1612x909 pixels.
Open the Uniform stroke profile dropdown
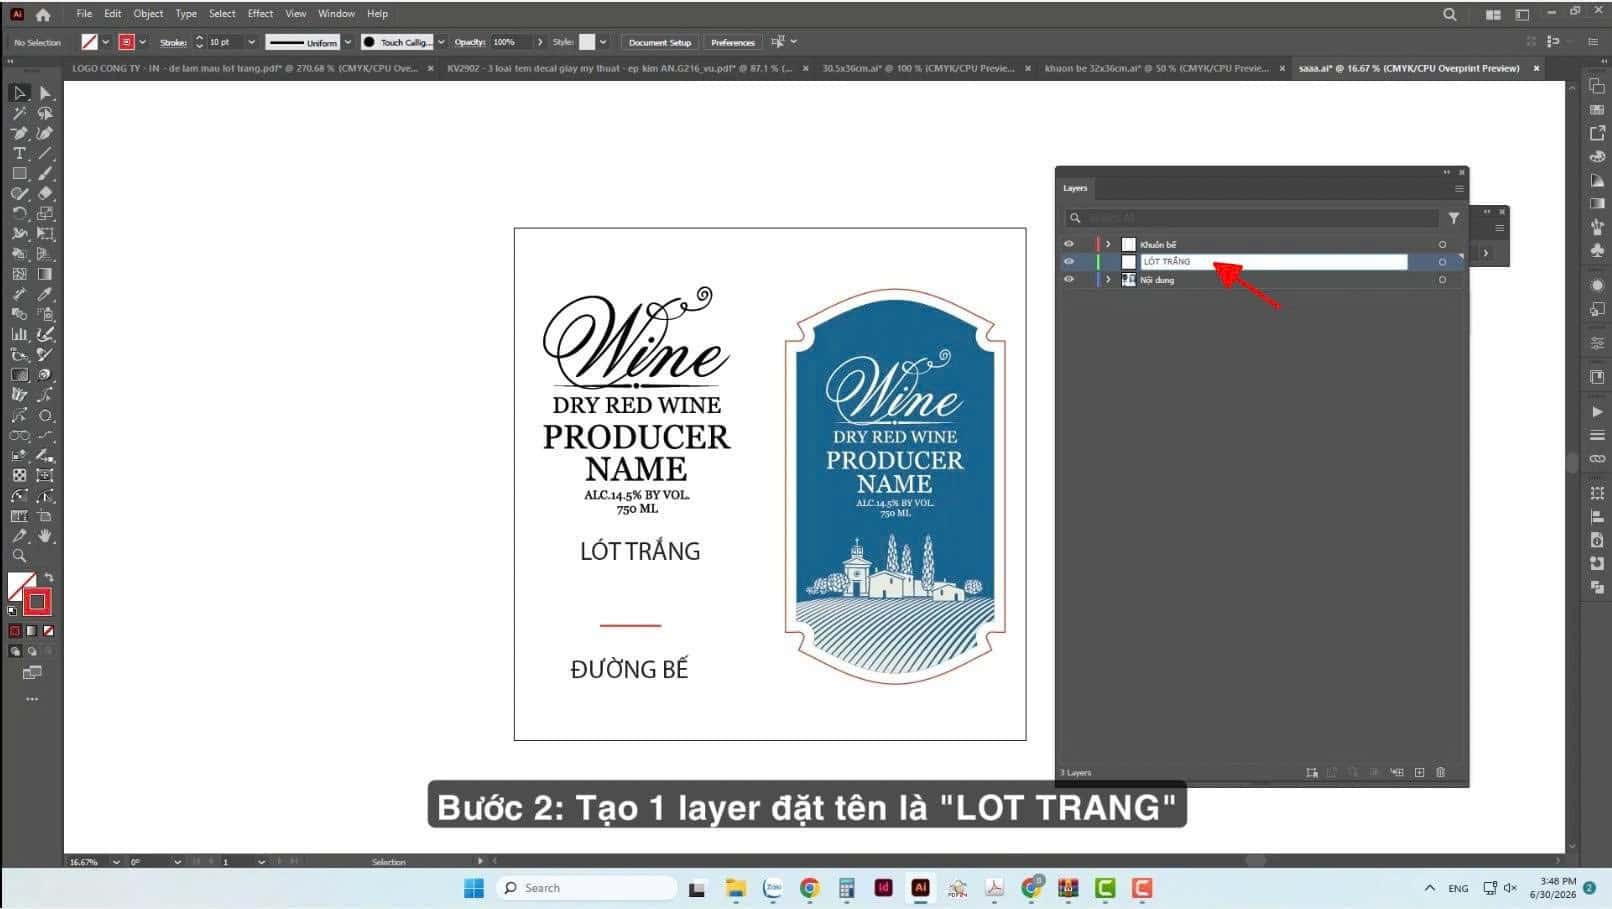[348, 42]
